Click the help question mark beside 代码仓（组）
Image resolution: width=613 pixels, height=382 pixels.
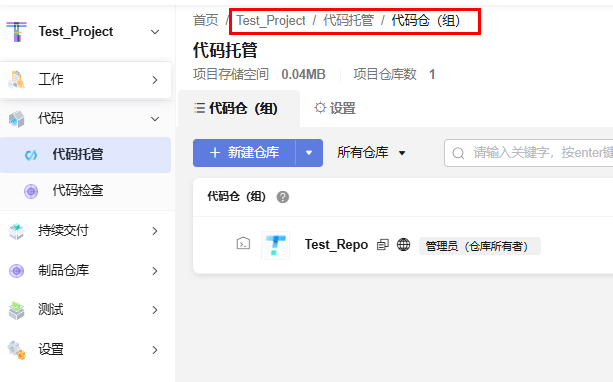tap(283, 197)
